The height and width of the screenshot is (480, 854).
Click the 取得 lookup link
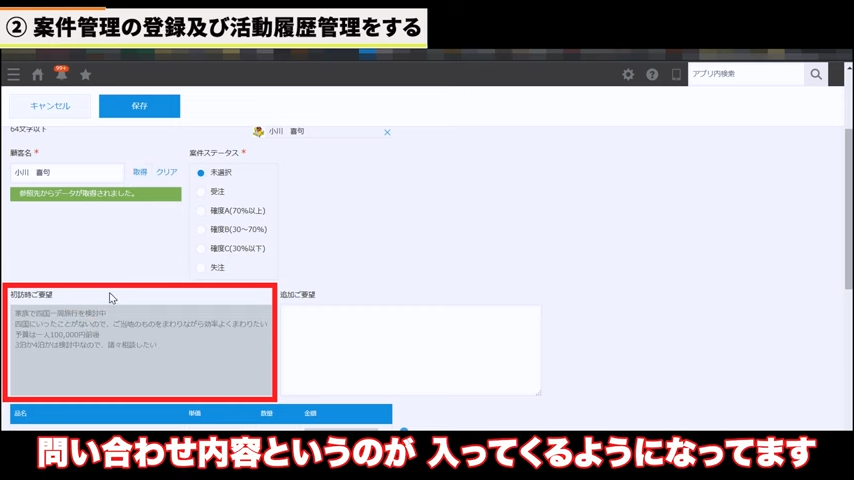140,172
